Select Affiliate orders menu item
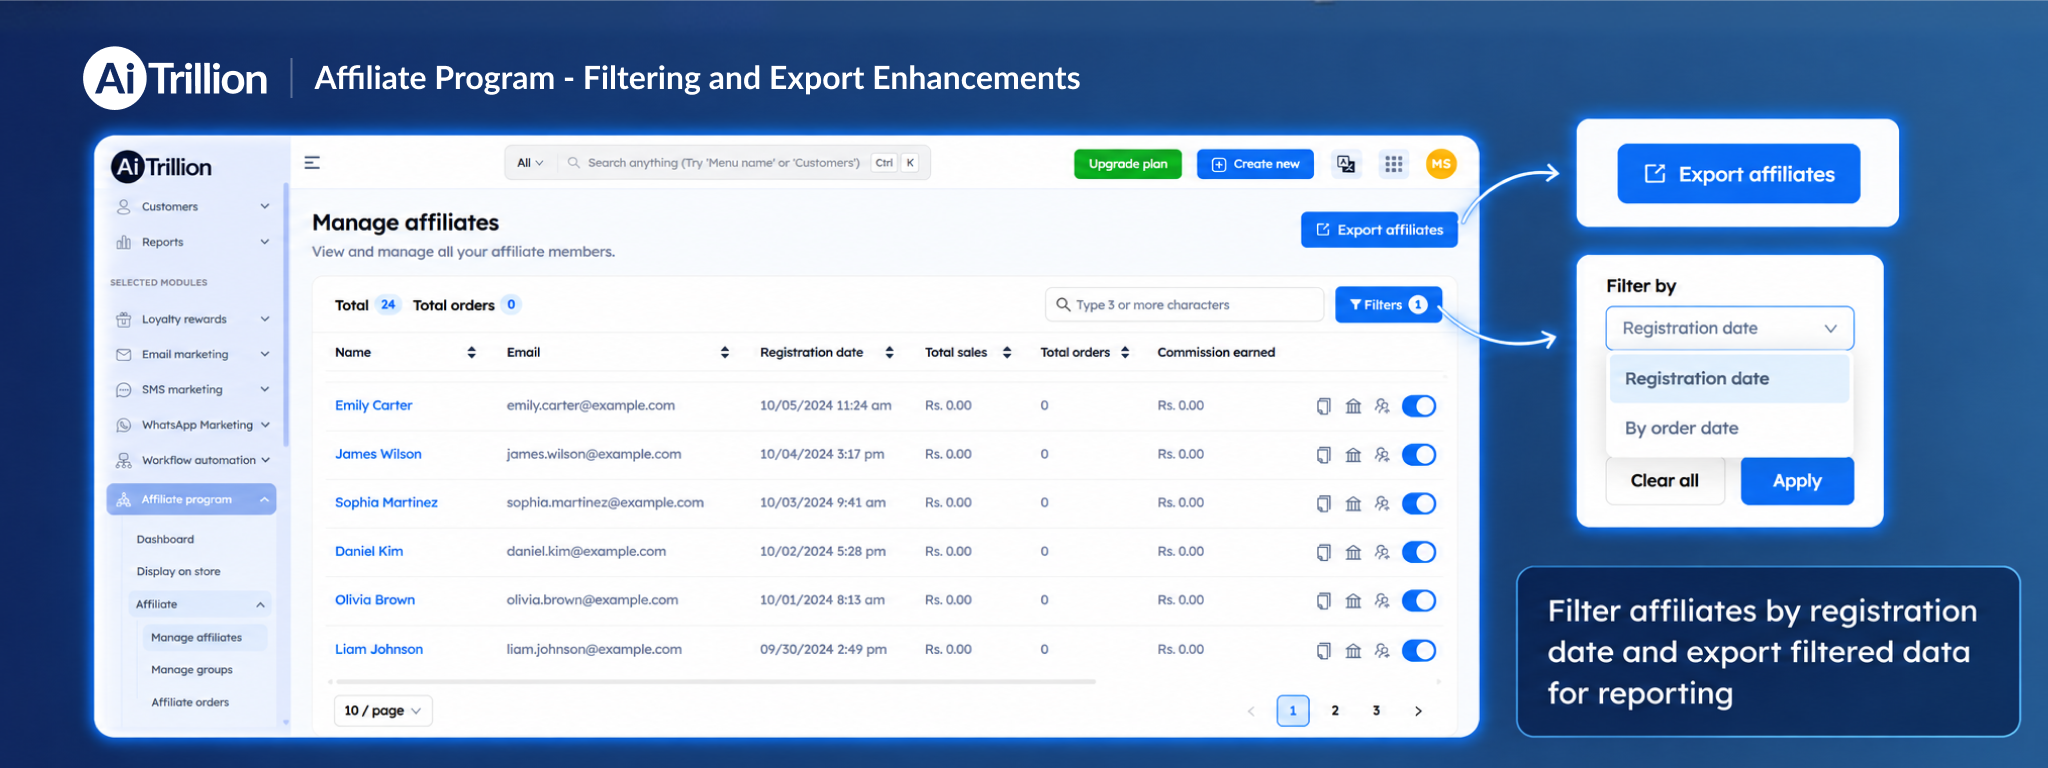Image resolution: width=2048 pixels, height=768 pixels. (x=190, y=702)
